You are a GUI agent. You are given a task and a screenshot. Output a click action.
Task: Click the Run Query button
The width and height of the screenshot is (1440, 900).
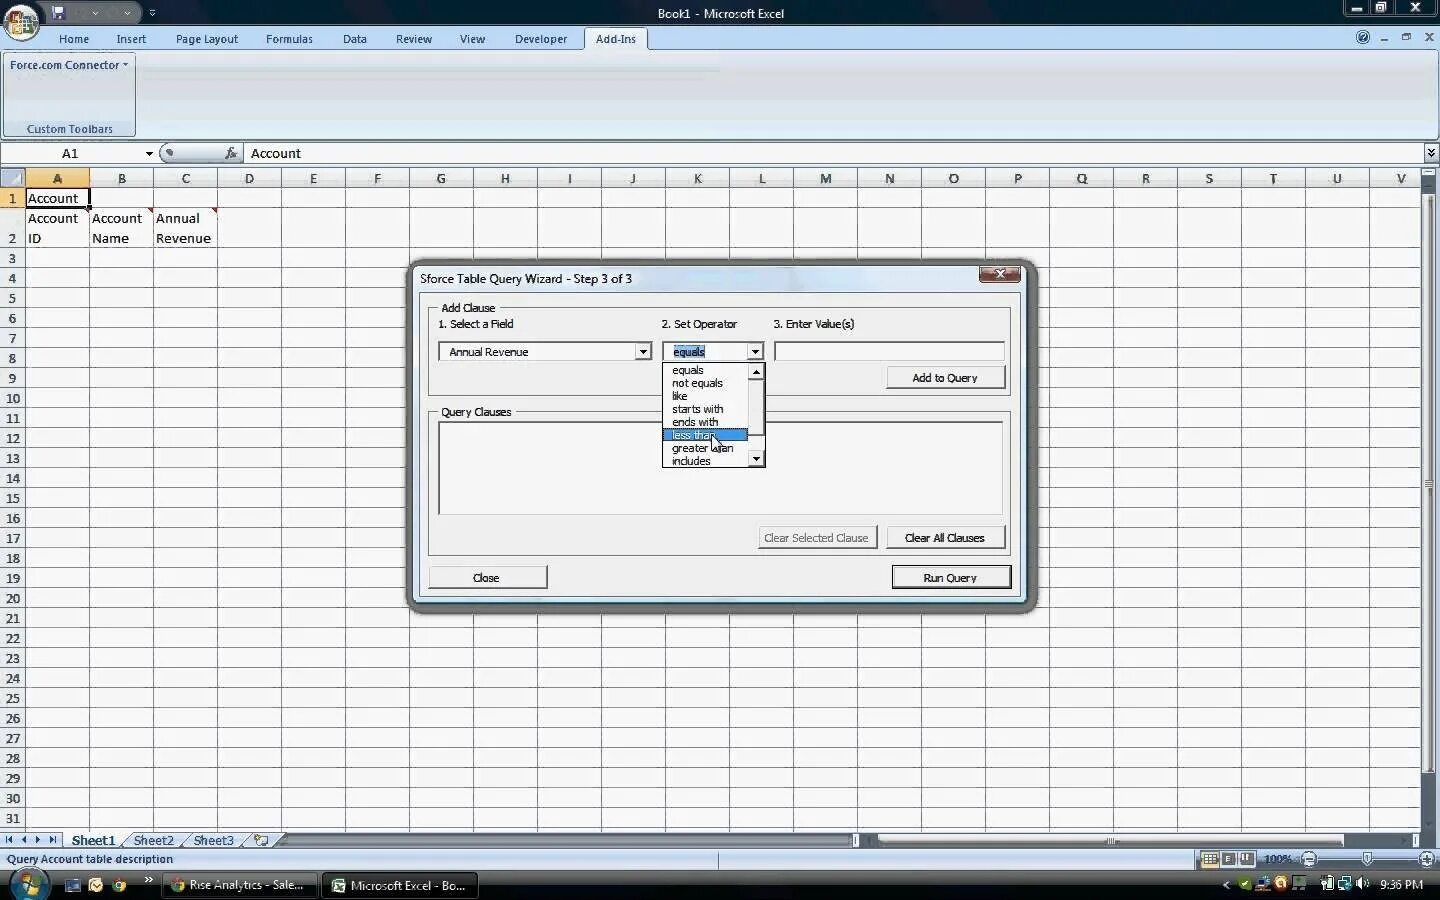point(950,578)
